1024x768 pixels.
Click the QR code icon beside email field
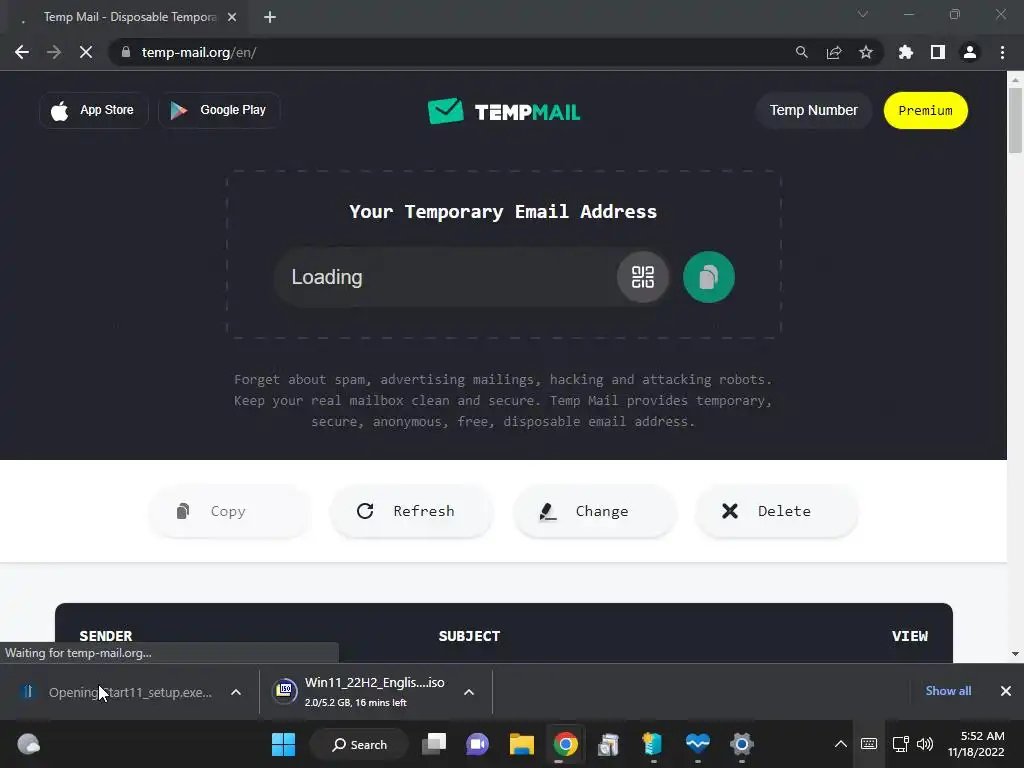pos(643,277)
